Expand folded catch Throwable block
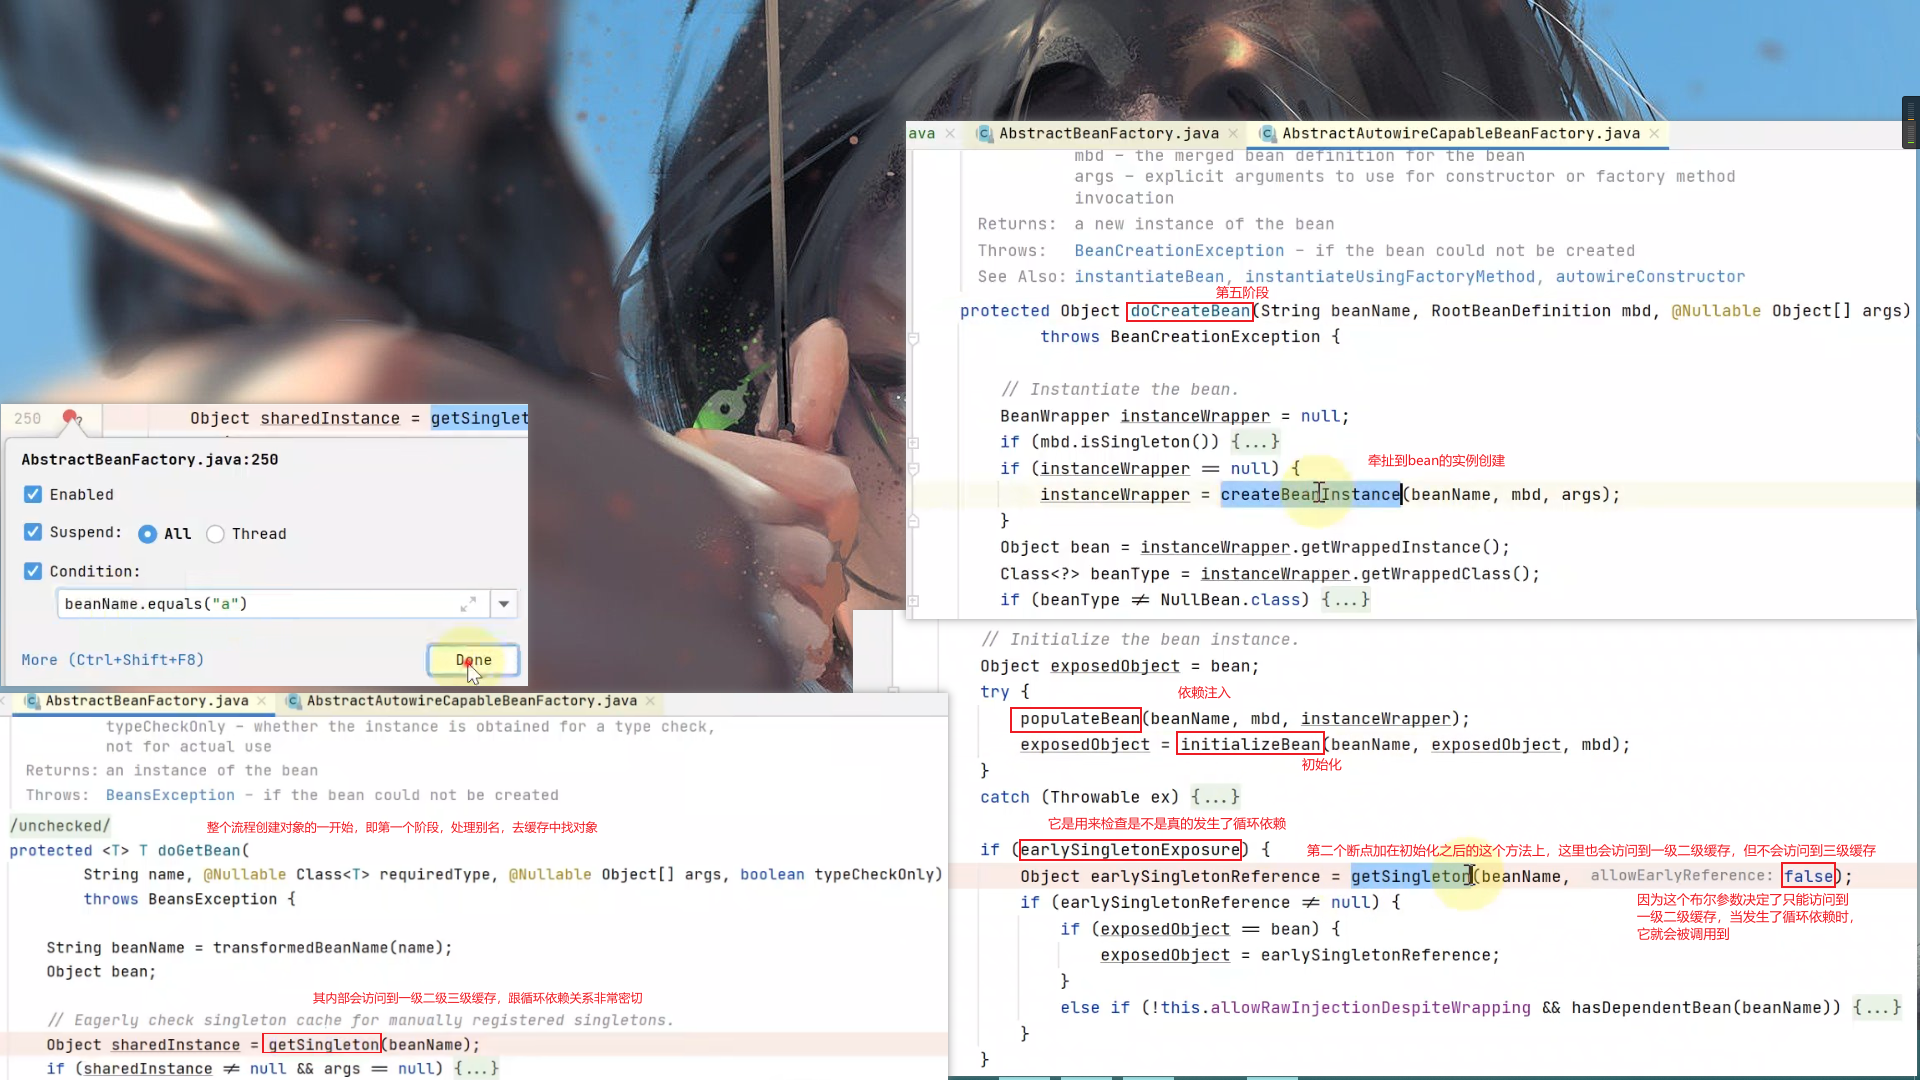The width and height of the screenshot is (1920, 1080). [1215, 797]
